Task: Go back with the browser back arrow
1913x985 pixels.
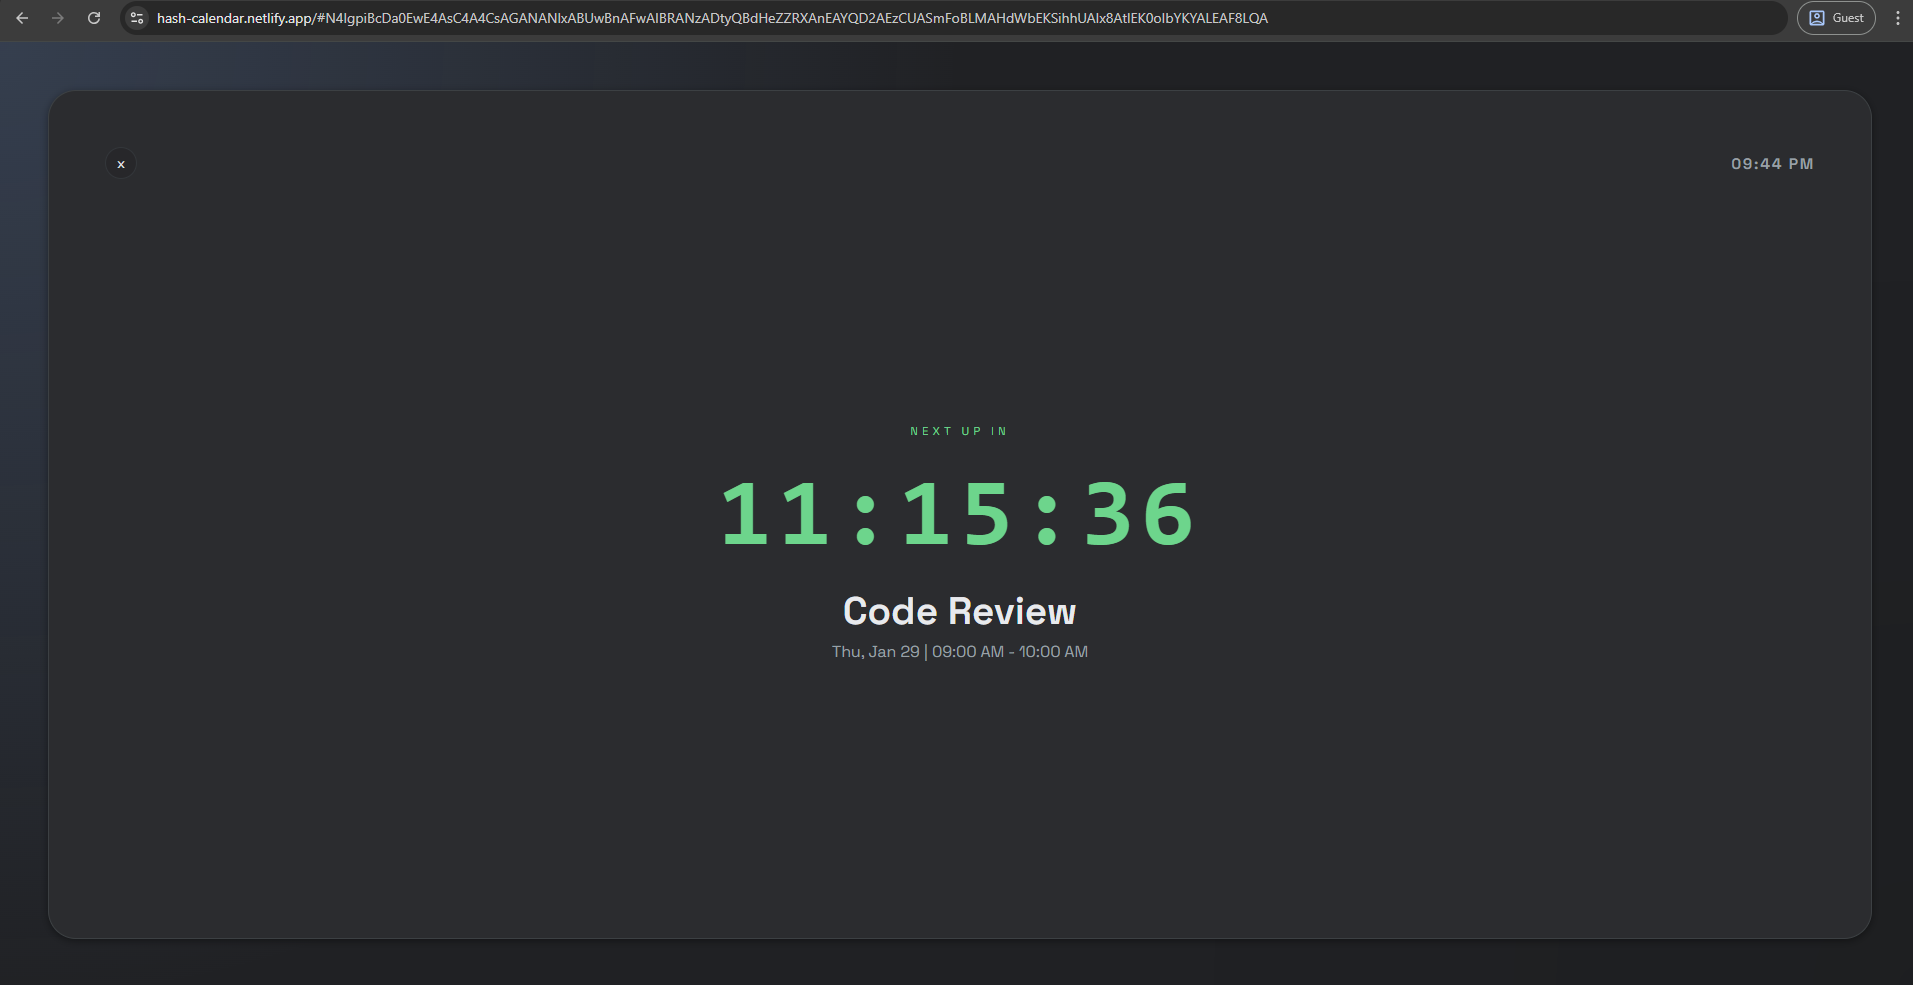Action: [x=22, y=18]
